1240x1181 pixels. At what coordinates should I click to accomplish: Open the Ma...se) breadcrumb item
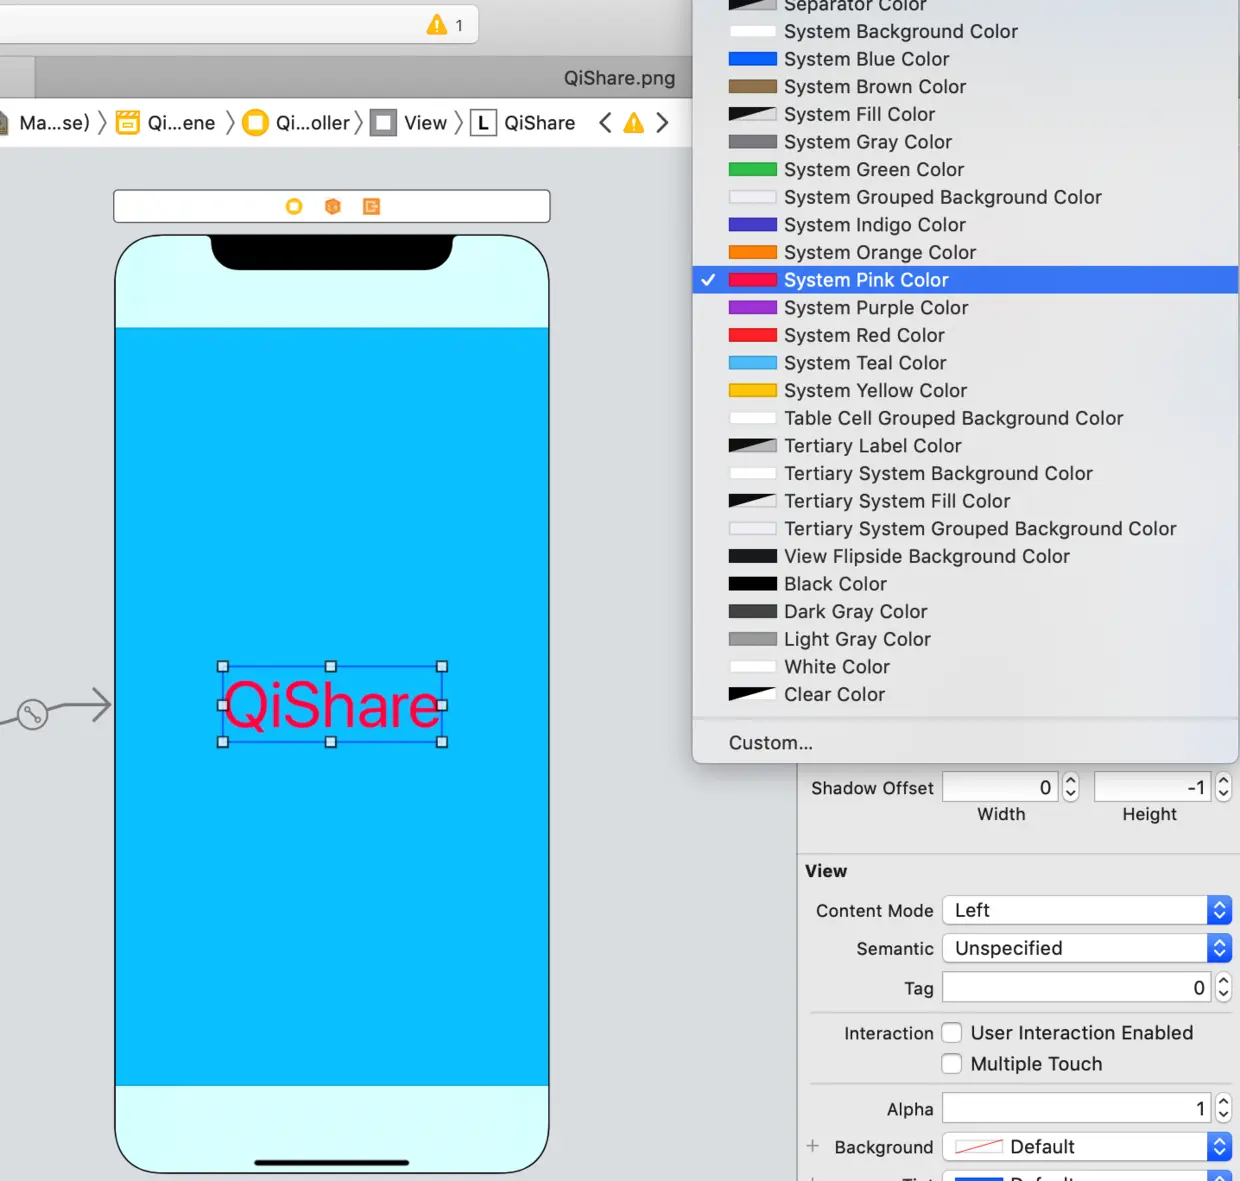(x=45, y=123)
